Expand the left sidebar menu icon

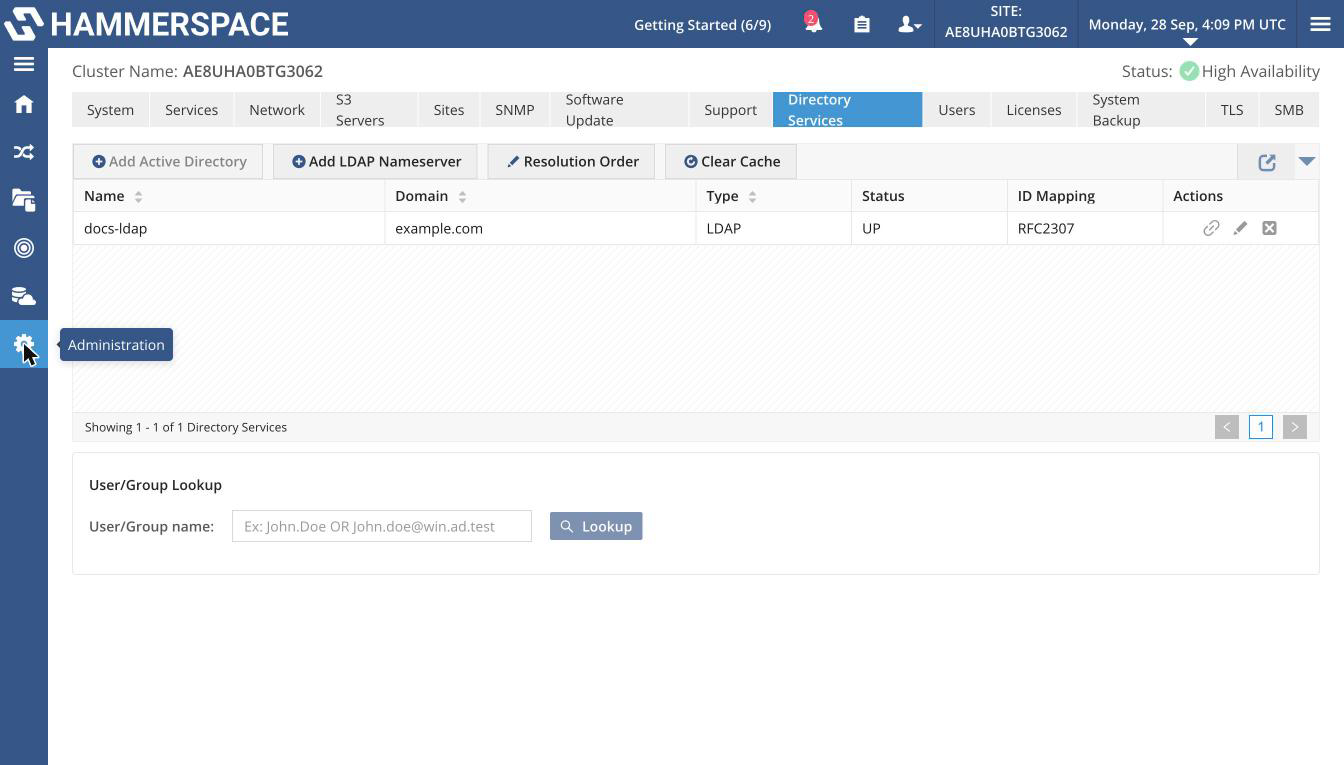24,64
